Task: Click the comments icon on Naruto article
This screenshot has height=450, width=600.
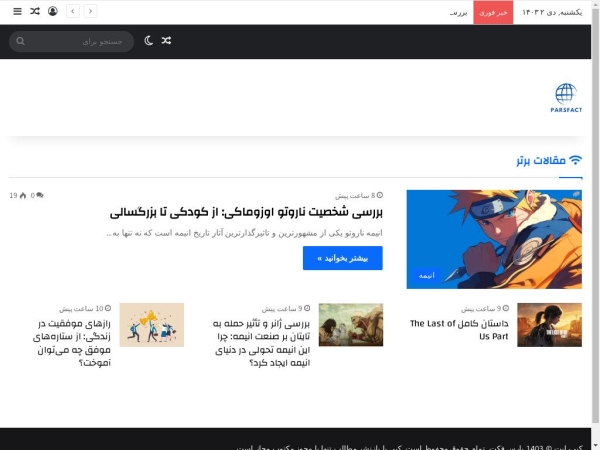Action: tap(39, 196)
